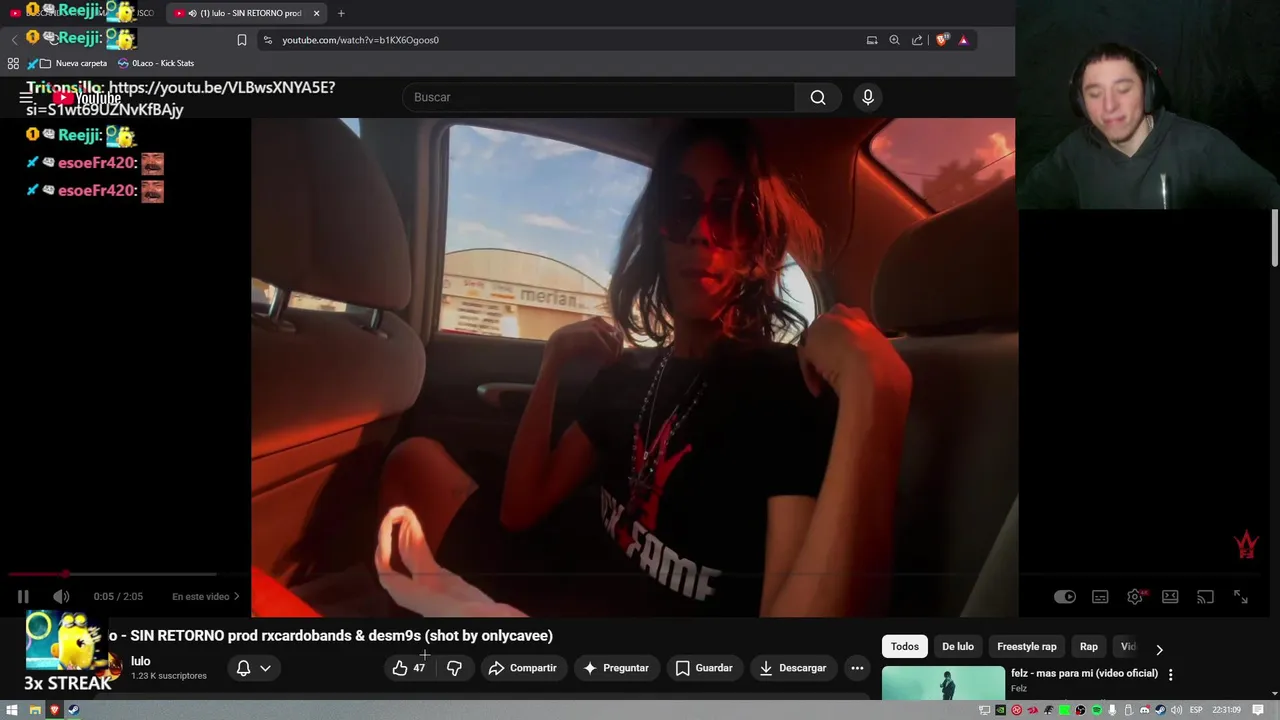Click the page vertical scrollbar
Screen dimensions: 1280x720
1275,238
